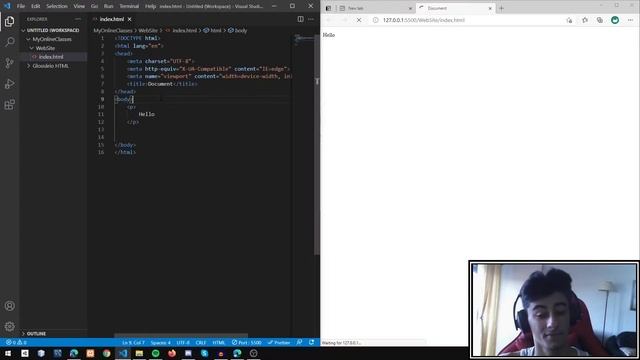The width and height of the screenshot is (640, 360).
Task: Collapse the MyOnlineClasses folder
Action: (52, 39)
